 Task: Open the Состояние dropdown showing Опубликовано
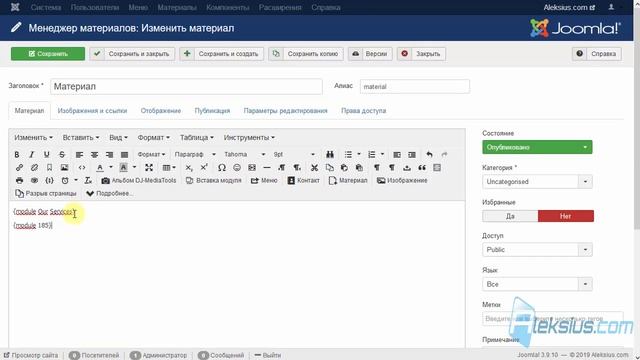pos(537,147)
